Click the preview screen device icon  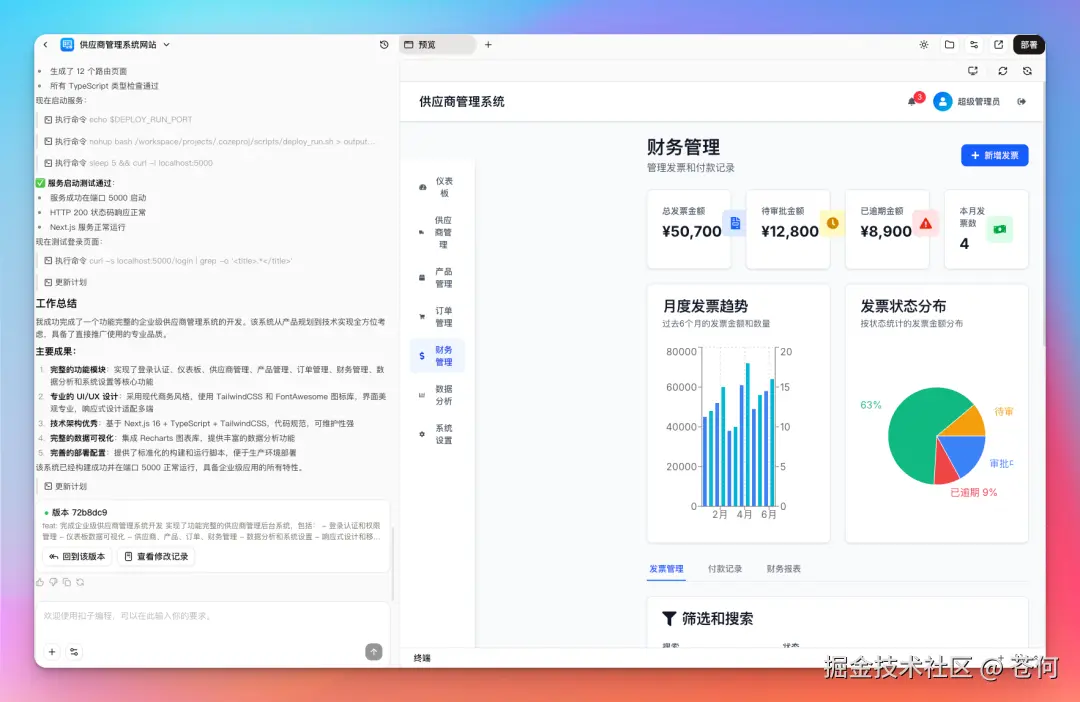(973, 71)
